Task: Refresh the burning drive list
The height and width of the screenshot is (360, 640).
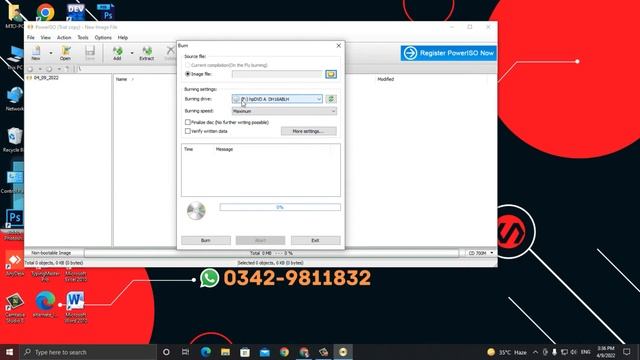Action: [331, 99]
